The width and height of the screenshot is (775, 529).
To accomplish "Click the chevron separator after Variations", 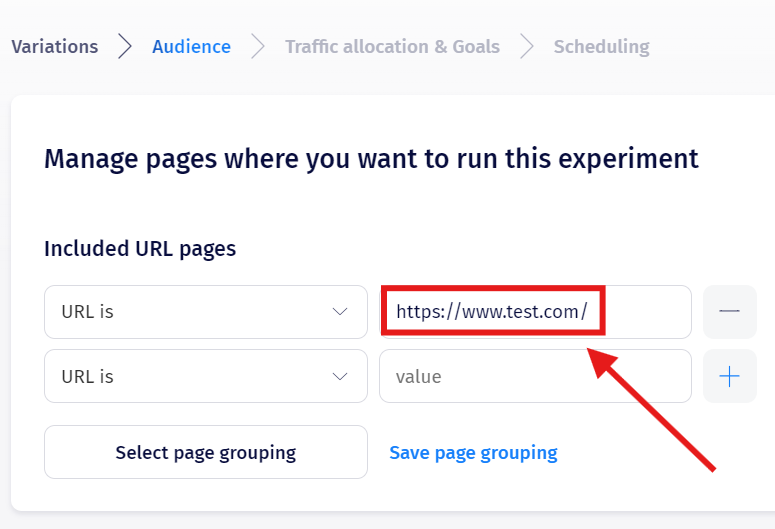I will coord(125,47).
